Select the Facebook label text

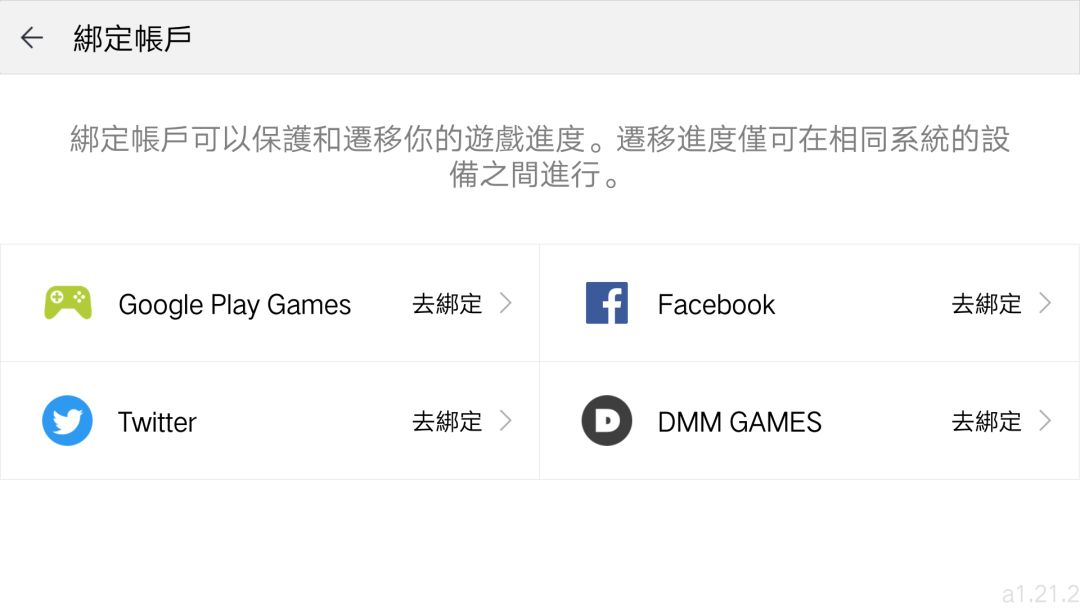pyautogui.click(x=716, y=304)
